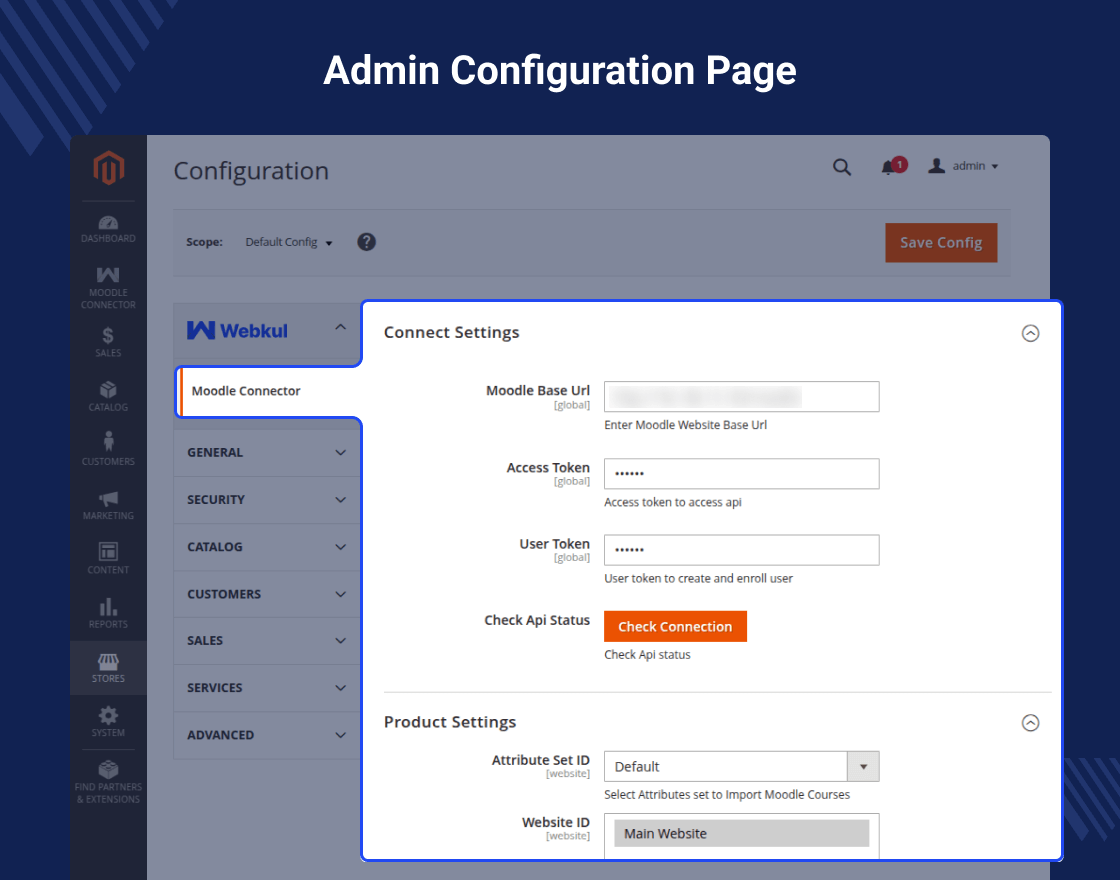Open the Customers sidebar menu
Screen dimensions: 1120x880
point(108,449)
